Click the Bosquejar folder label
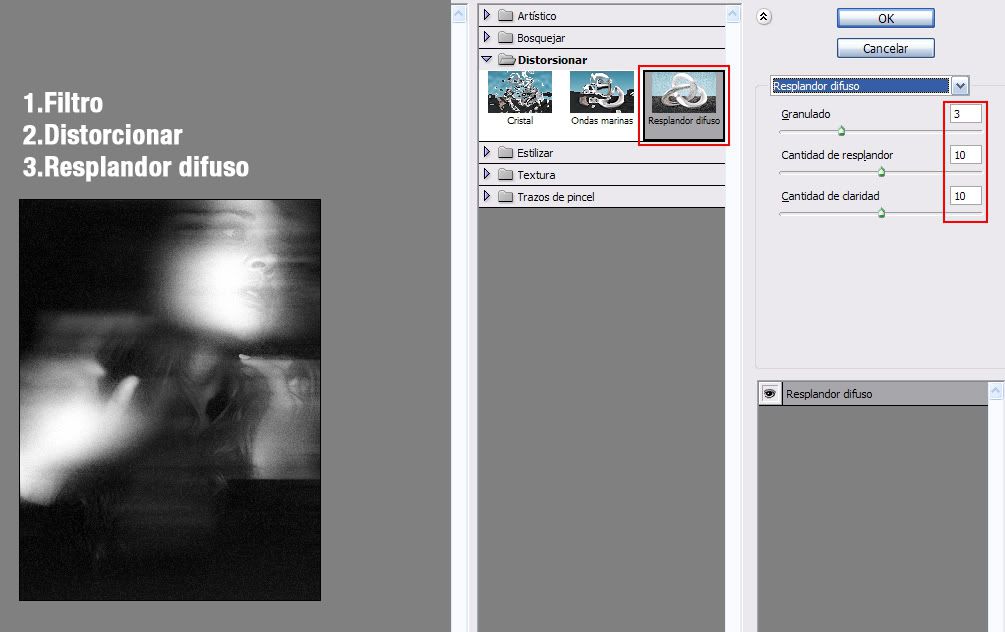This screenshot has width=1005, height=632. (541, 38)
